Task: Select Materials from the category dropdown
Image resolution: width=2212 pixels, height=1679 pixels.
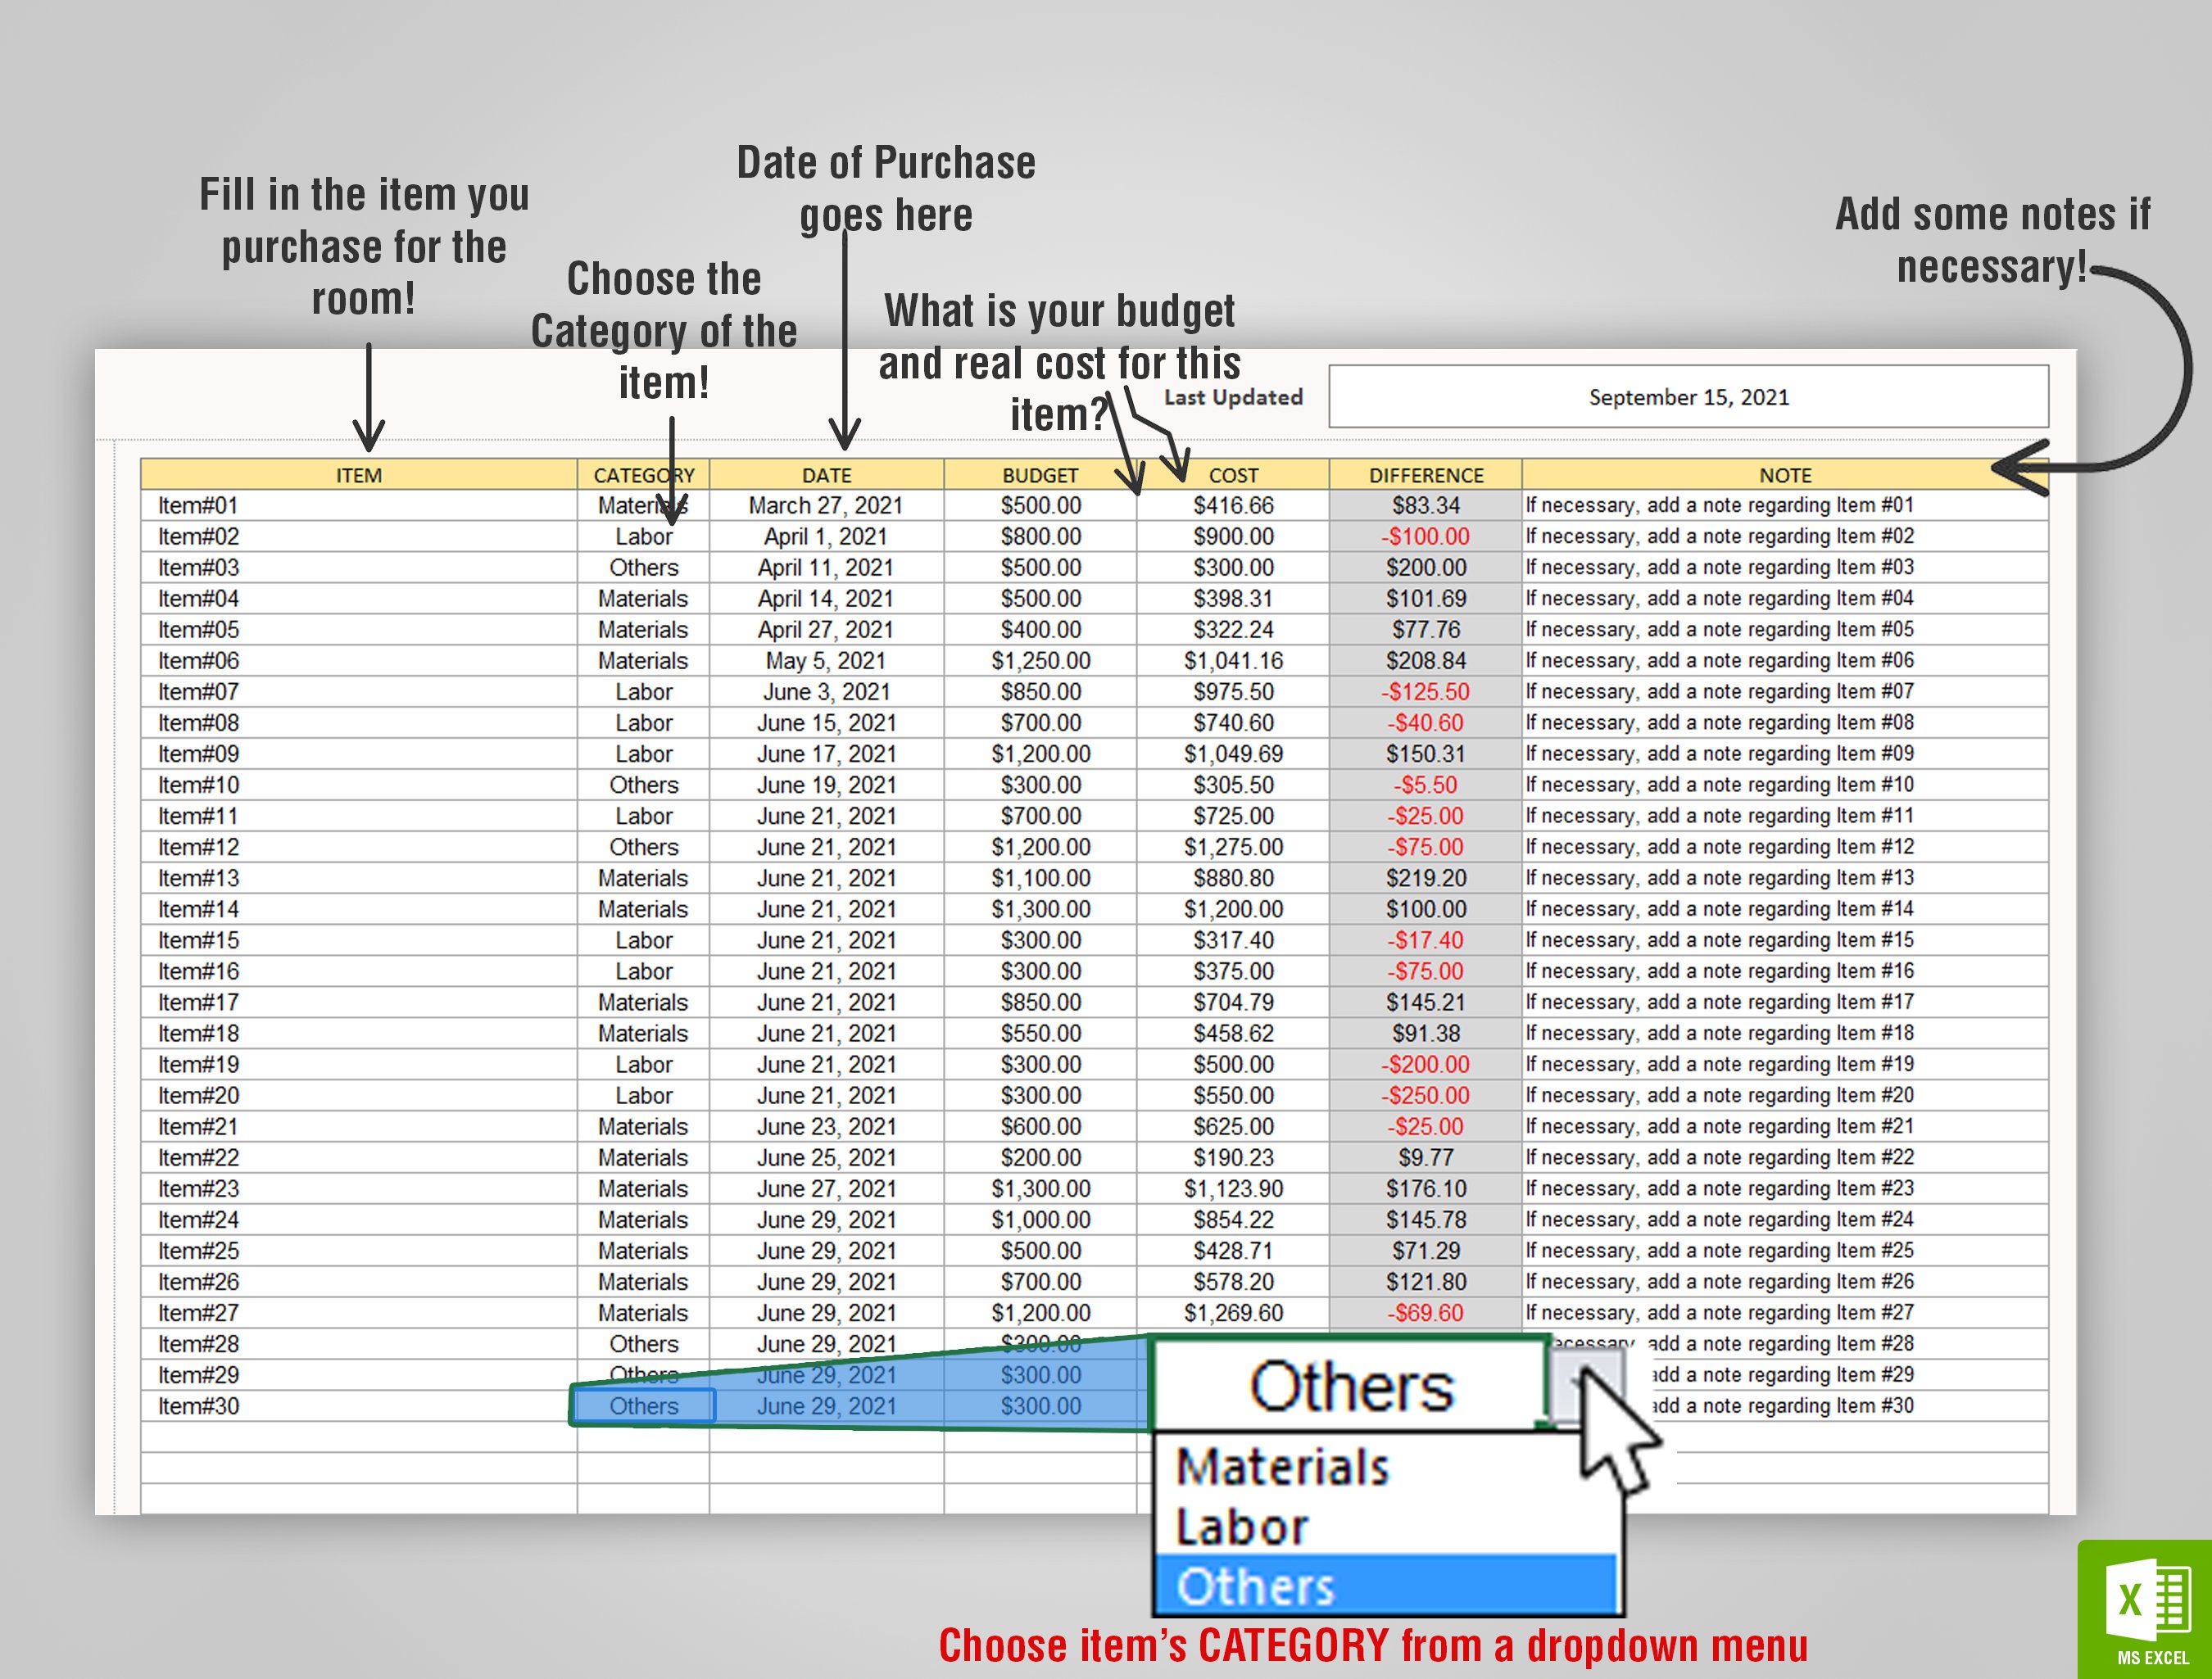Action: pyautogui.click(x=1283, y=1466)
